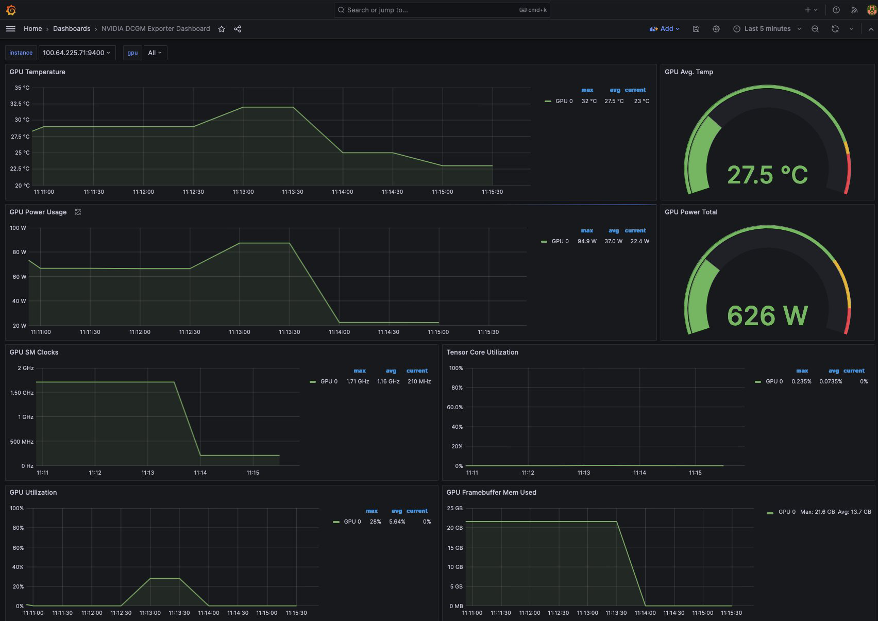Image resolution: width=879 pixels, height=622 pixels.
Task: Hide GPU 0 series in Tensor Core Utilization
Action: click(772, 381)
